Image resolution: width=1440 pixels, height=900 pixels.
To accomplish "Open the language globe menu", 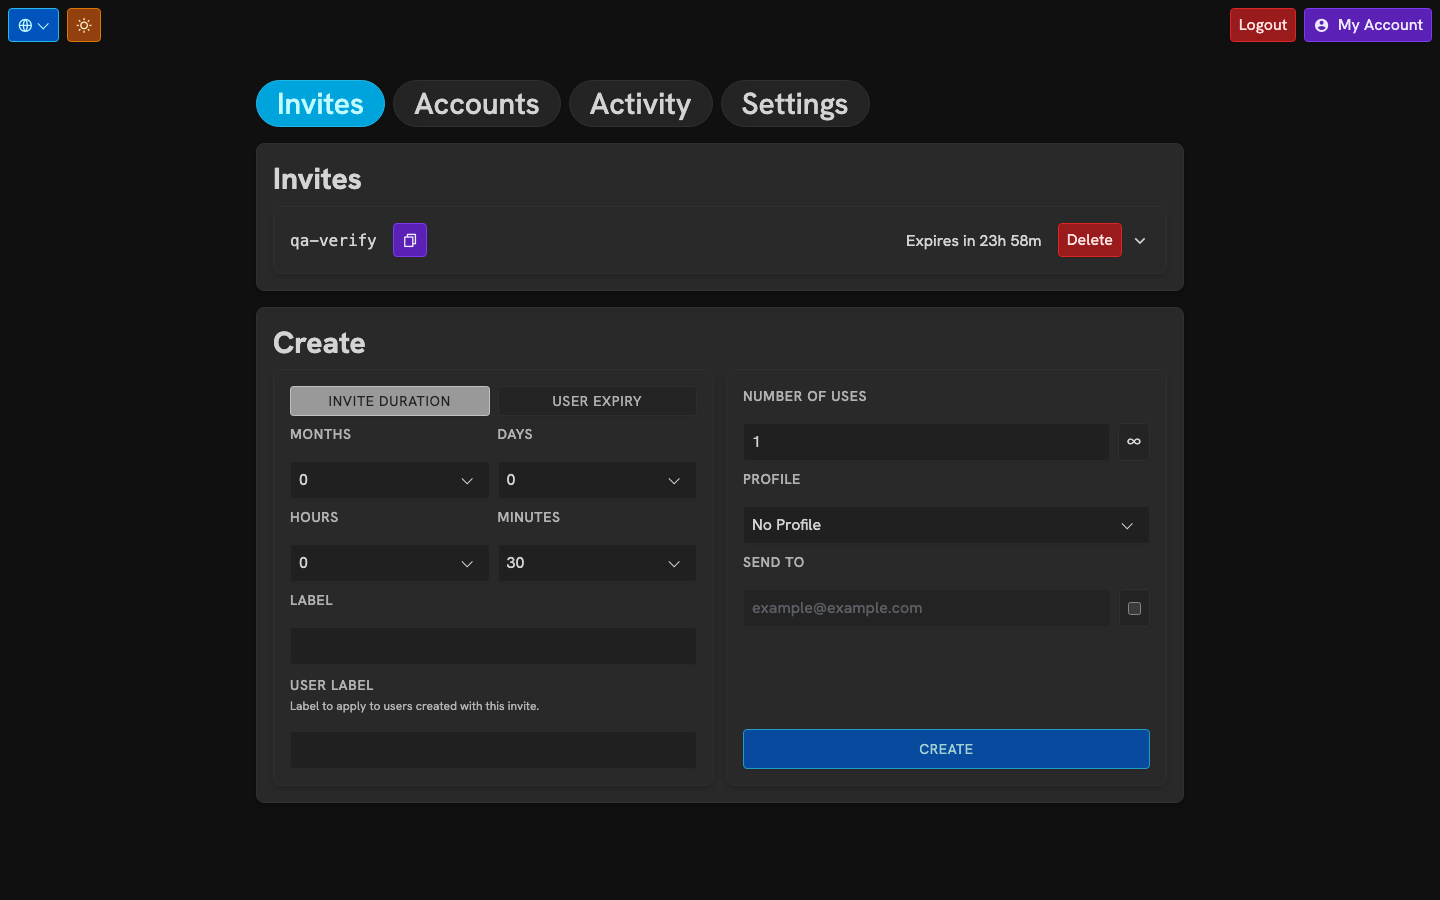I will (x=33, y=25).
